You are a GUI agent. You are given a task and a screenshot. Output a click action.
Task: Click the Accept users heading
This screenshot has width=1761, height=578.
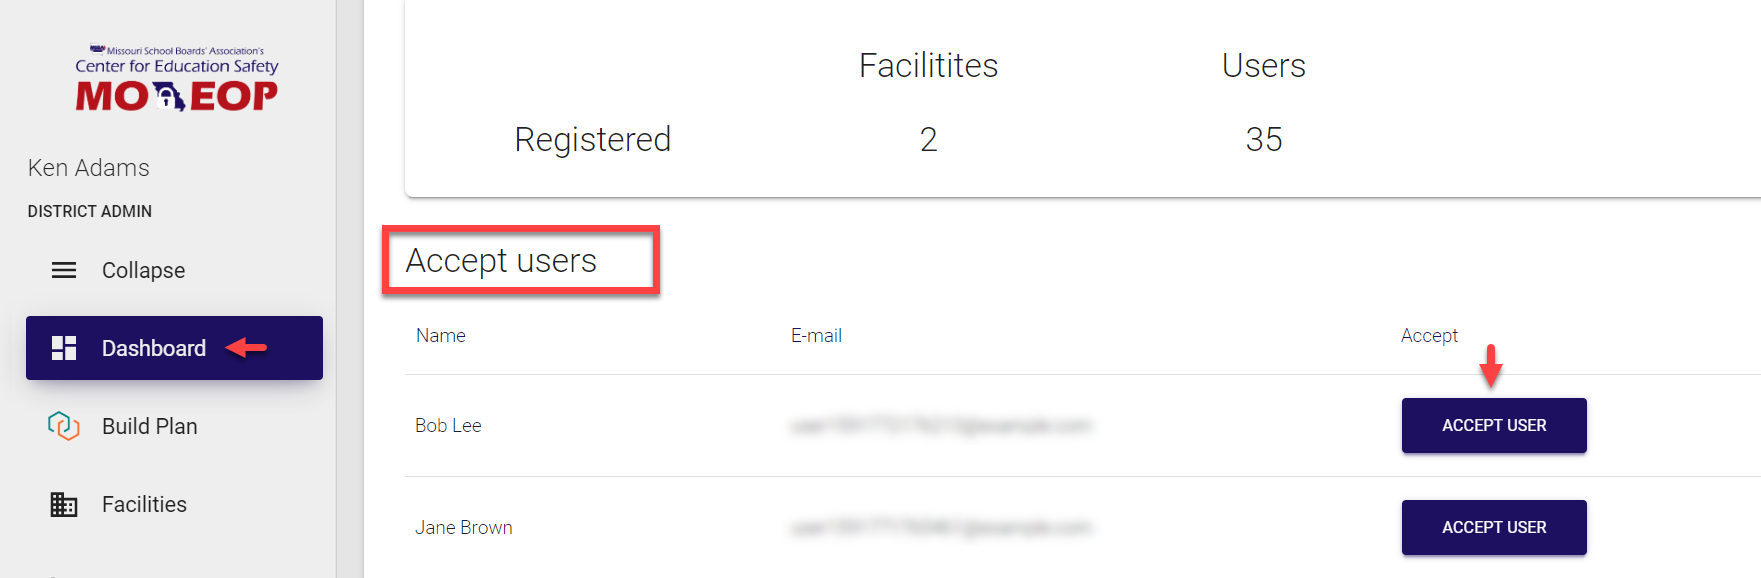tap(501, 261)
